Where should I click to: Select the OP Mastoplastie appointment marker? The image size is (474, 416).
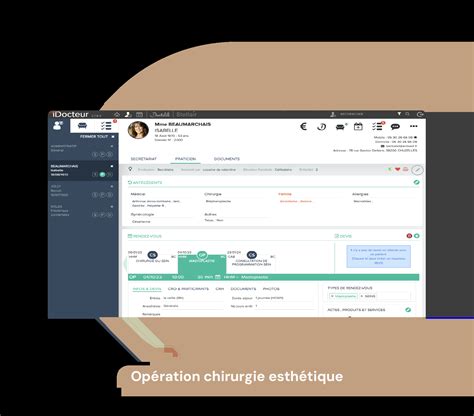[x=202, y=255]
